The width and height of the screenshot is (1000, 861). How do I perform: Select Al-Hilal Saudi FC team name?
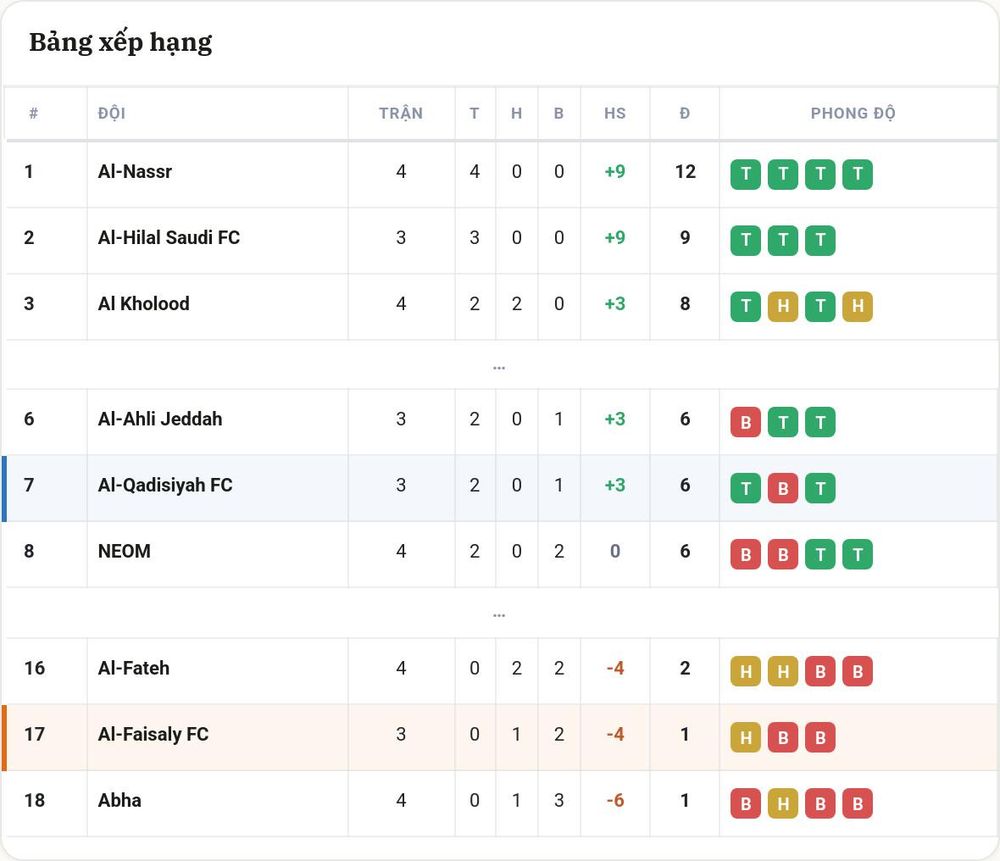169,237
